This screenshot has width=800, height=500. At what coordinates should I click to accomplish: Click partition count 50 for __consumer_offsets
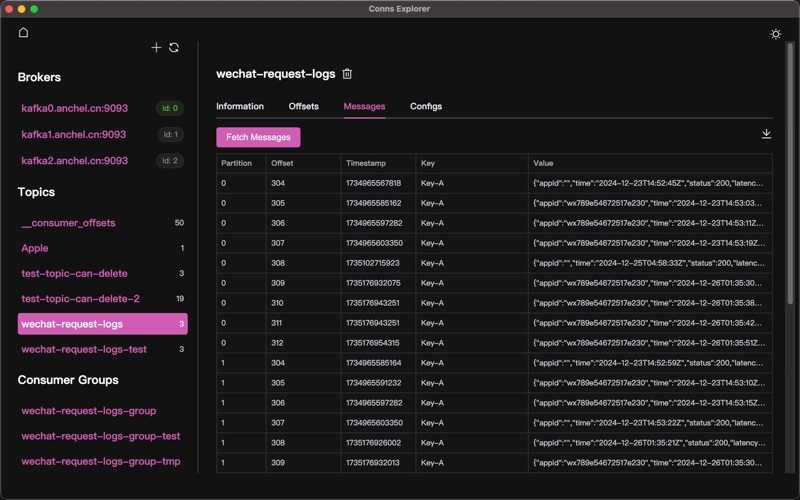(x=179, y=223)
